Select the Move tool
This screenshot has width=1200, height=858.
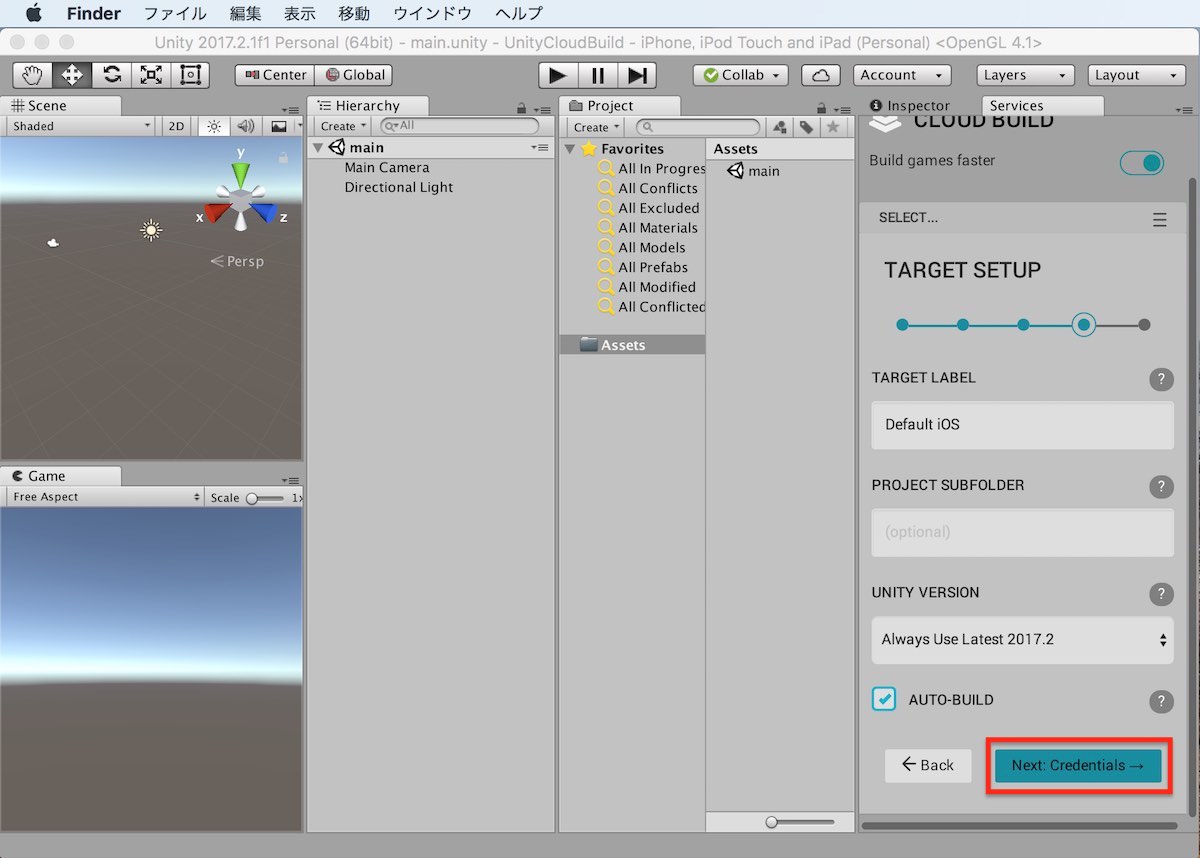72,75
